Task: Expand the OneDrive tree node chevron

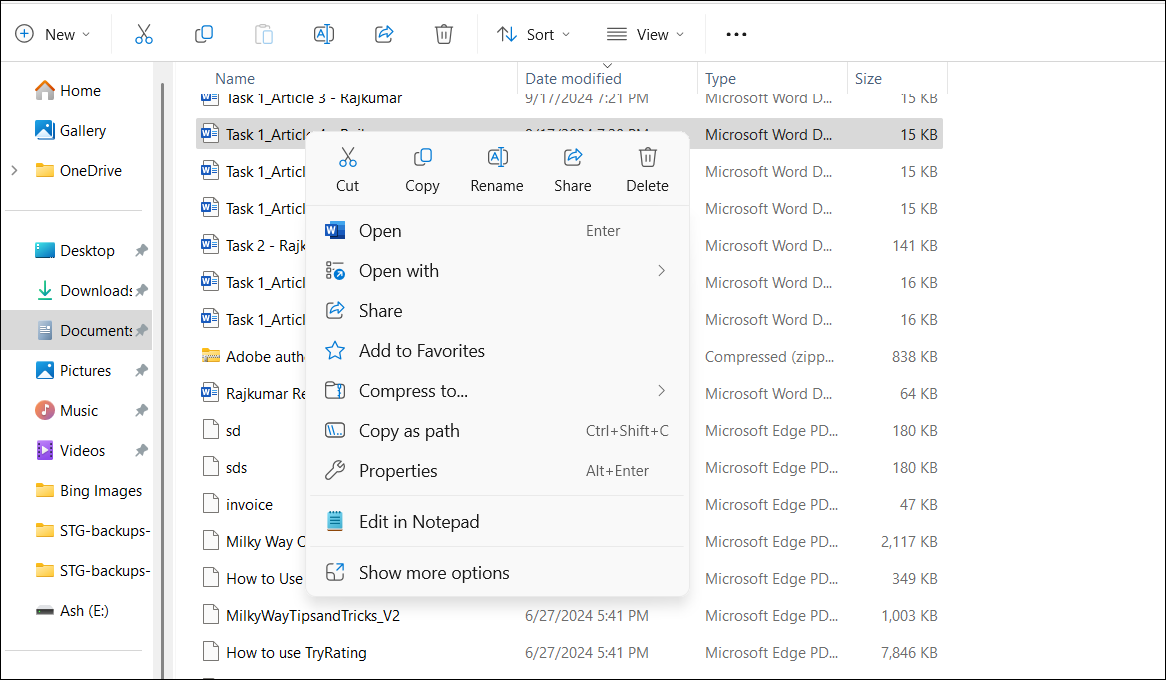Action: click(14, 171)
